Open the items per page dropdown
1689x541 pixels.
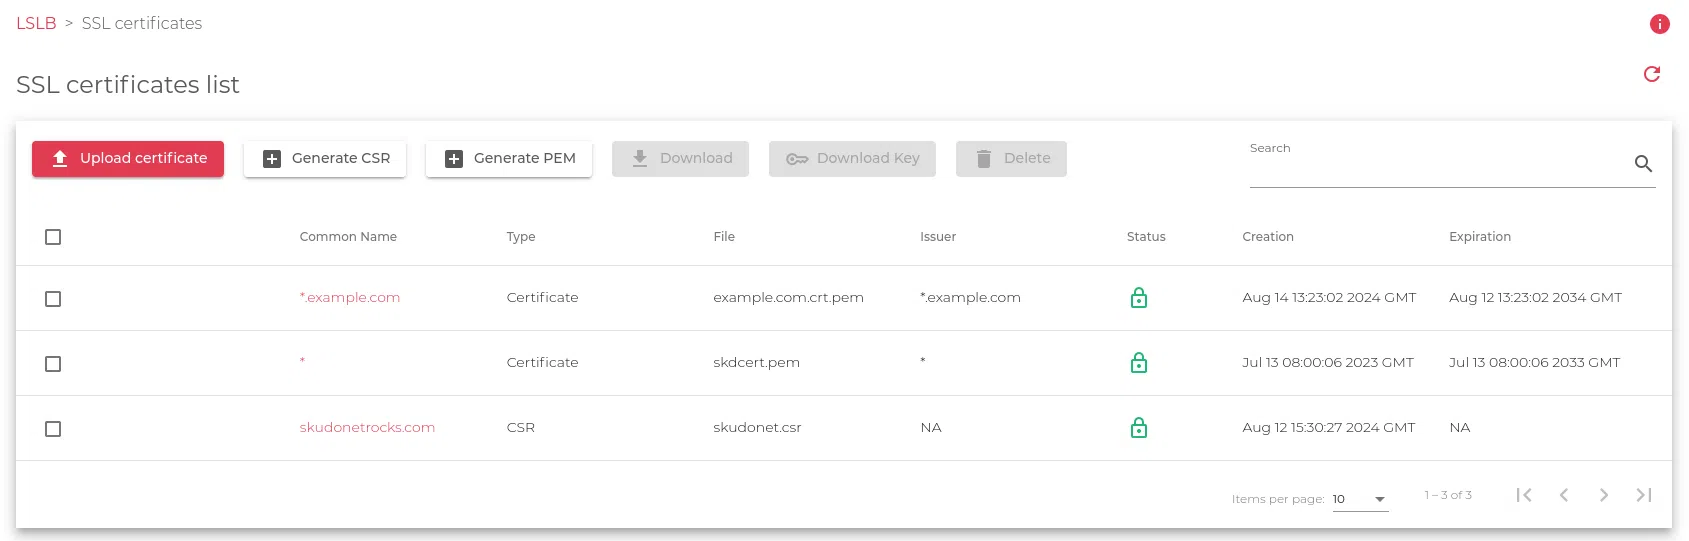1360,499
